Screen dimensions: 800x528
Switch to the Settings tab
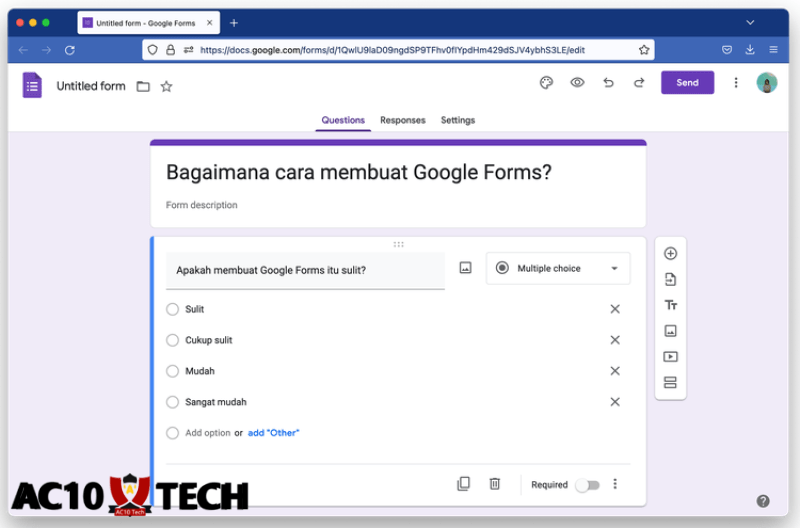[458, 120]
